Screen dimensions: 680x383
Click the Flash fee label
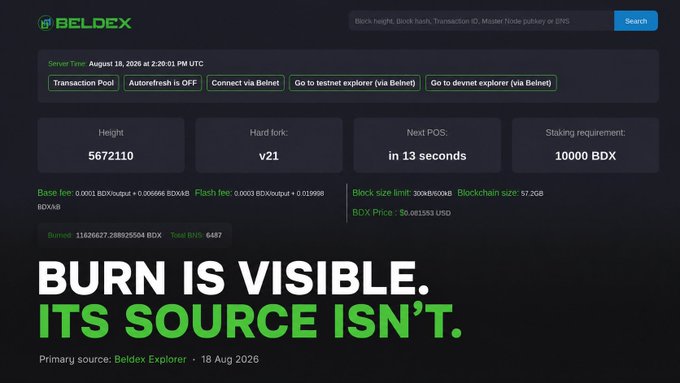coord(213,193)
